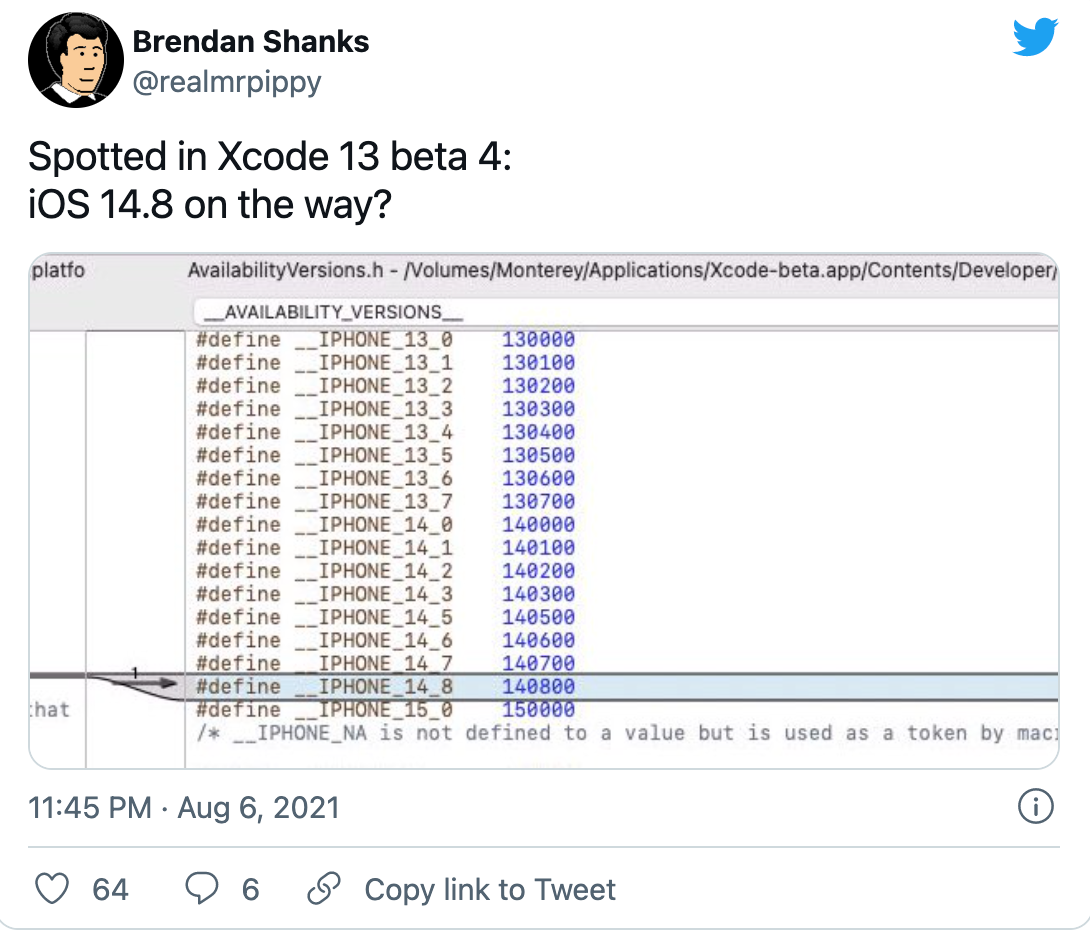Click the 11:45 PM Aug 6, 2021 timestamp
This screenshot has width=1090, height=930.
pyautogui.click(x=184, y=807)
